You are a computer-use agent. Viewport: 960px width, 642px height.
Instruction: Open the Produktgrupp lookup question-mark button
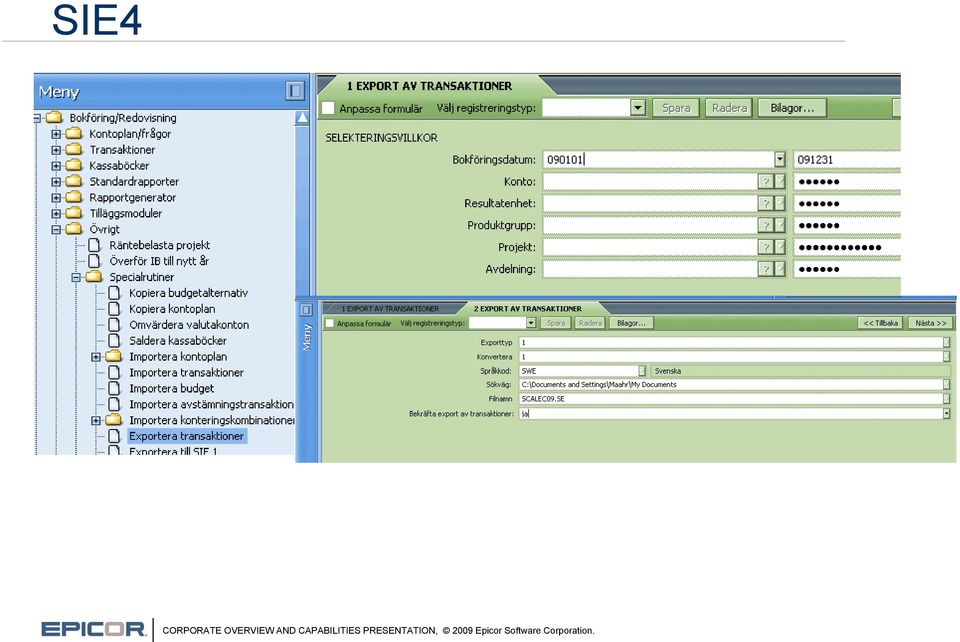tap(765, 225)
